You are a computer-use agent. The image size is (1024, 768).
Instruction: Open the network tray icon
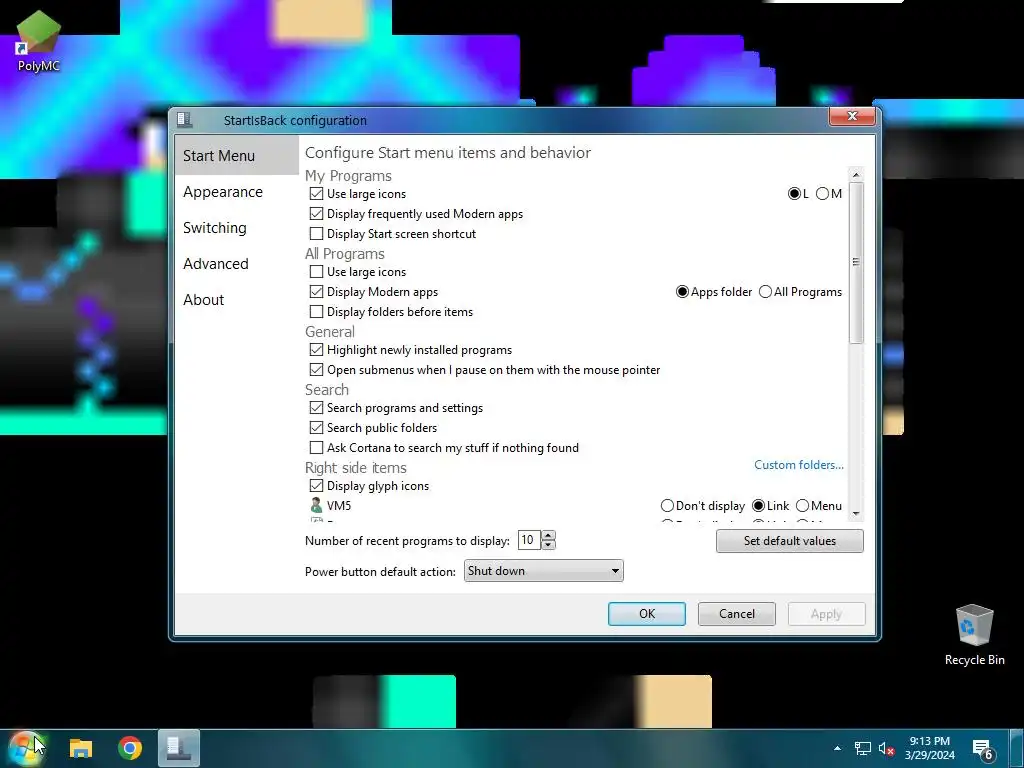pyautogui.click(x=863, y=748)
